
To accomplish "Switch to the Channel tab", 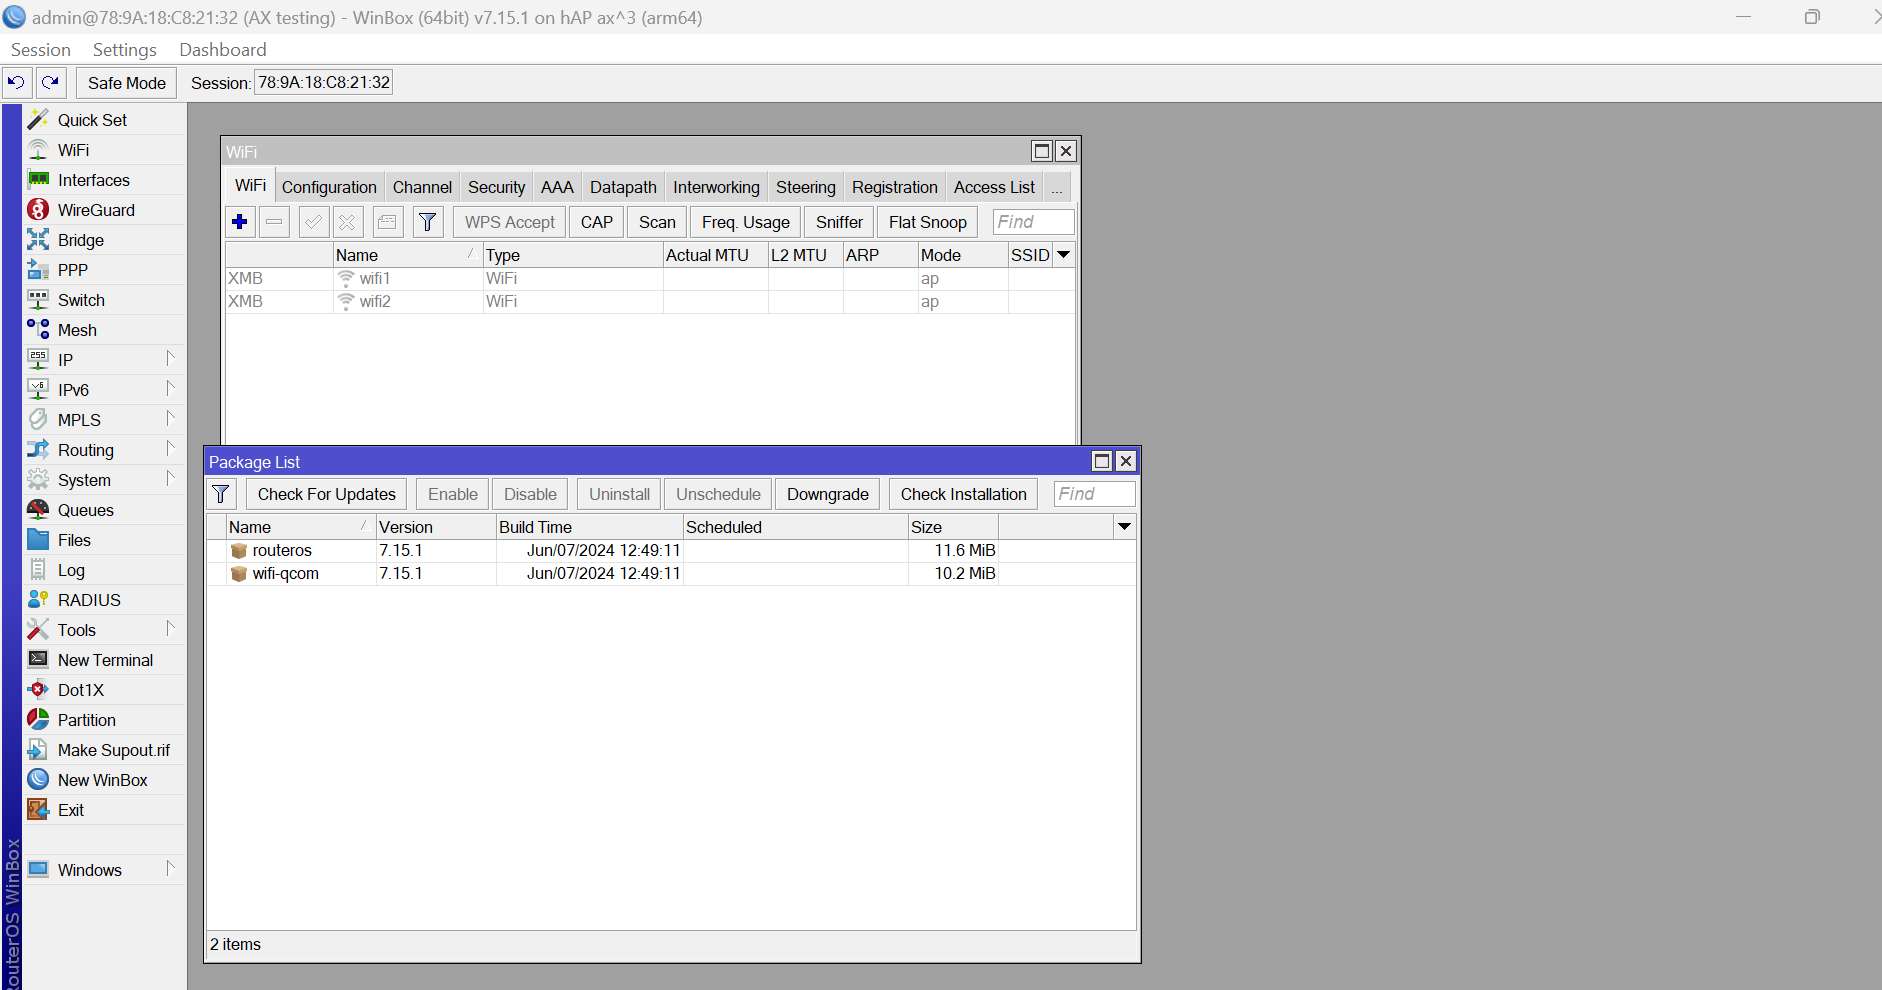I will click(422, 187).
